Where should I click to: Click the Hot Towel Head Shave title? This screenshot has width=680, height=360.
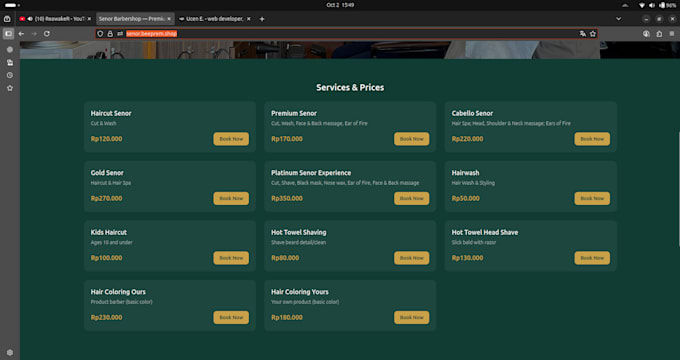[485, 232]
